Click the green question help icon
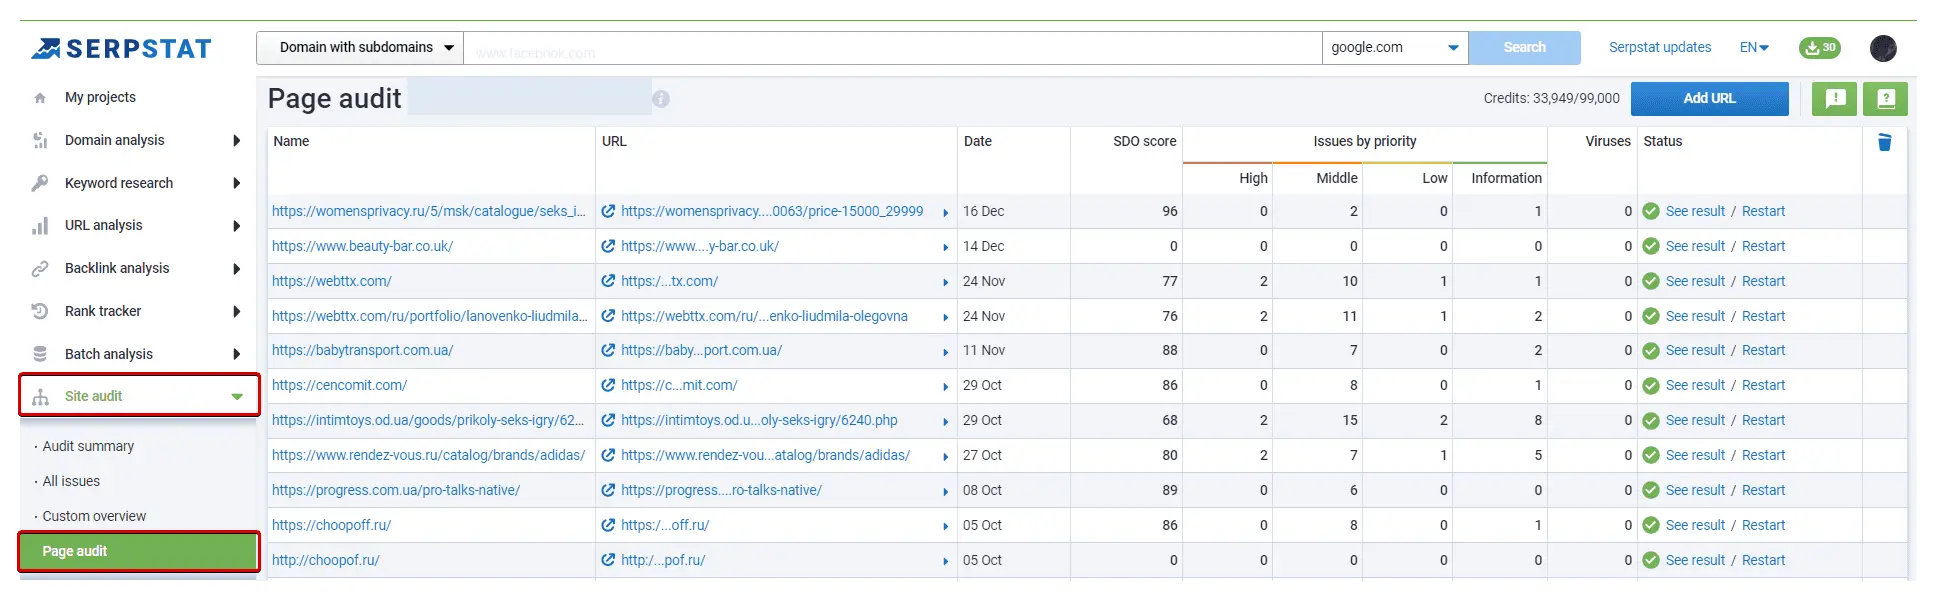 (1886, 98)
